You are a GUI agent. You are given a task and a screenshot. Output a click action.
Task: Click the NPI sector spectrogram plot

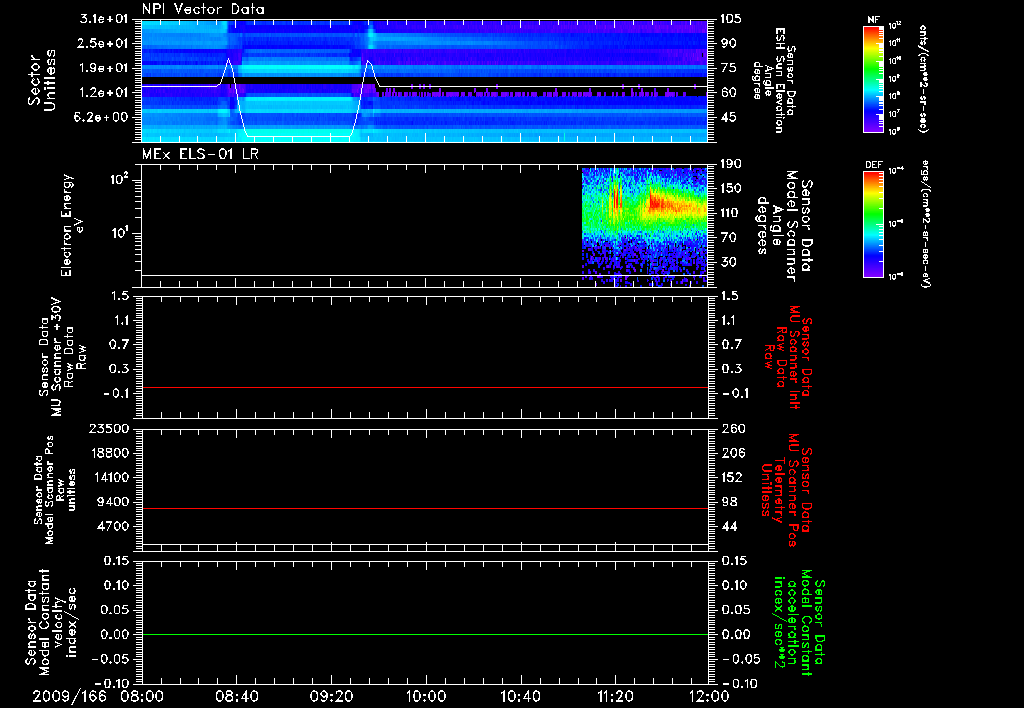[424, 81]
